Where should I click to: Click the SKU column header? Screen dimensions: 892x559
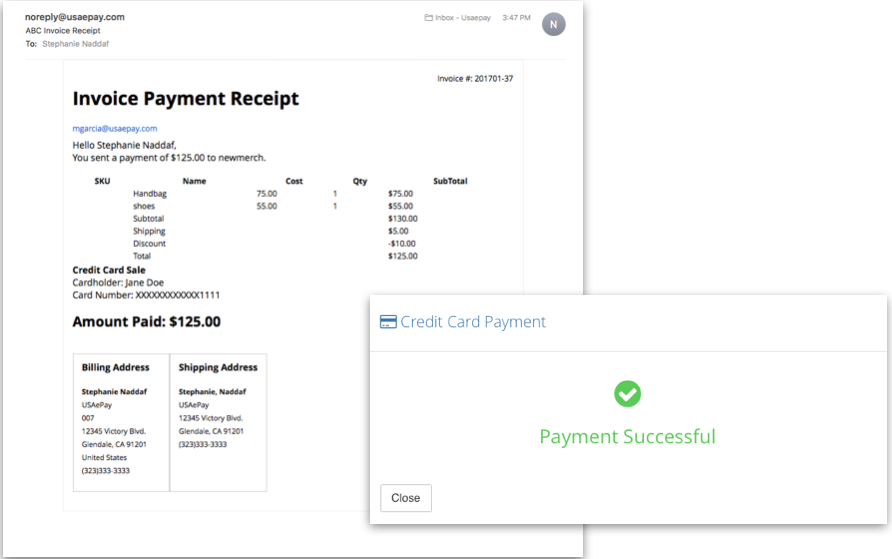tap(102, 181)
